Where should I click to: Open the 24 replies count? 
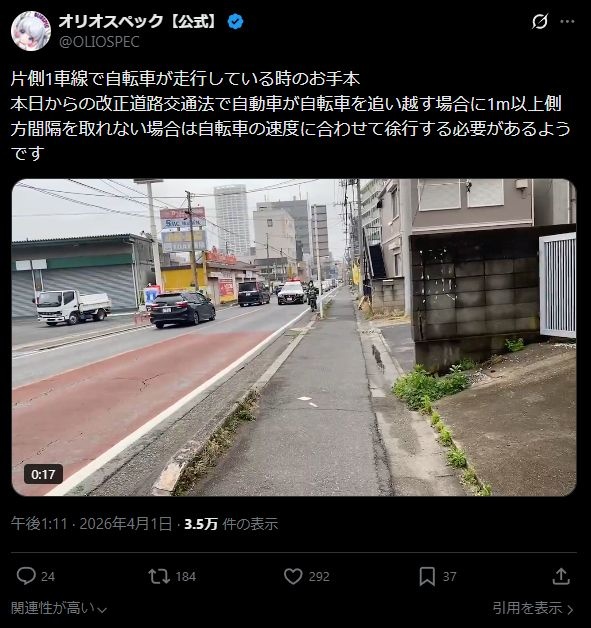48,577
